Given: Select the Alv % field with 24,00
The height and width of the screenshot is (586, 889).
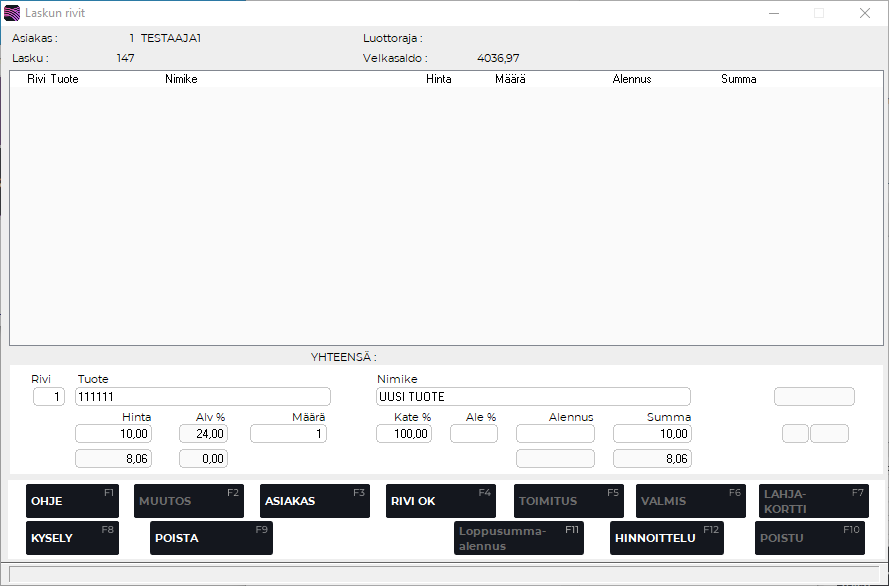Looking at the screenshot, I should tap(203, 434).
